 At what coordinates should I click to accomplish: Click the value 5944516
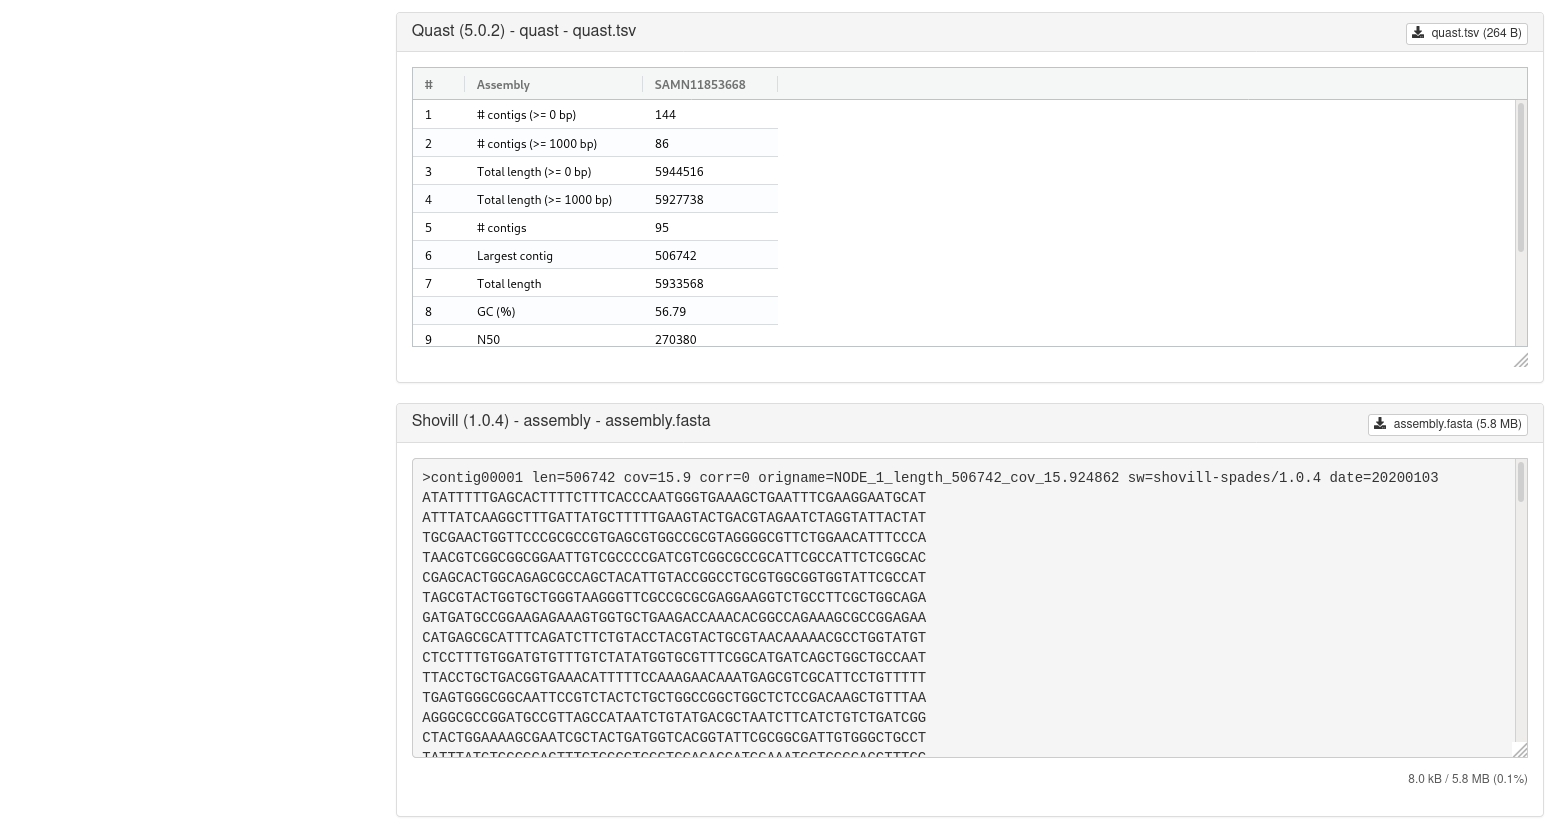click(x=679, y=171)
